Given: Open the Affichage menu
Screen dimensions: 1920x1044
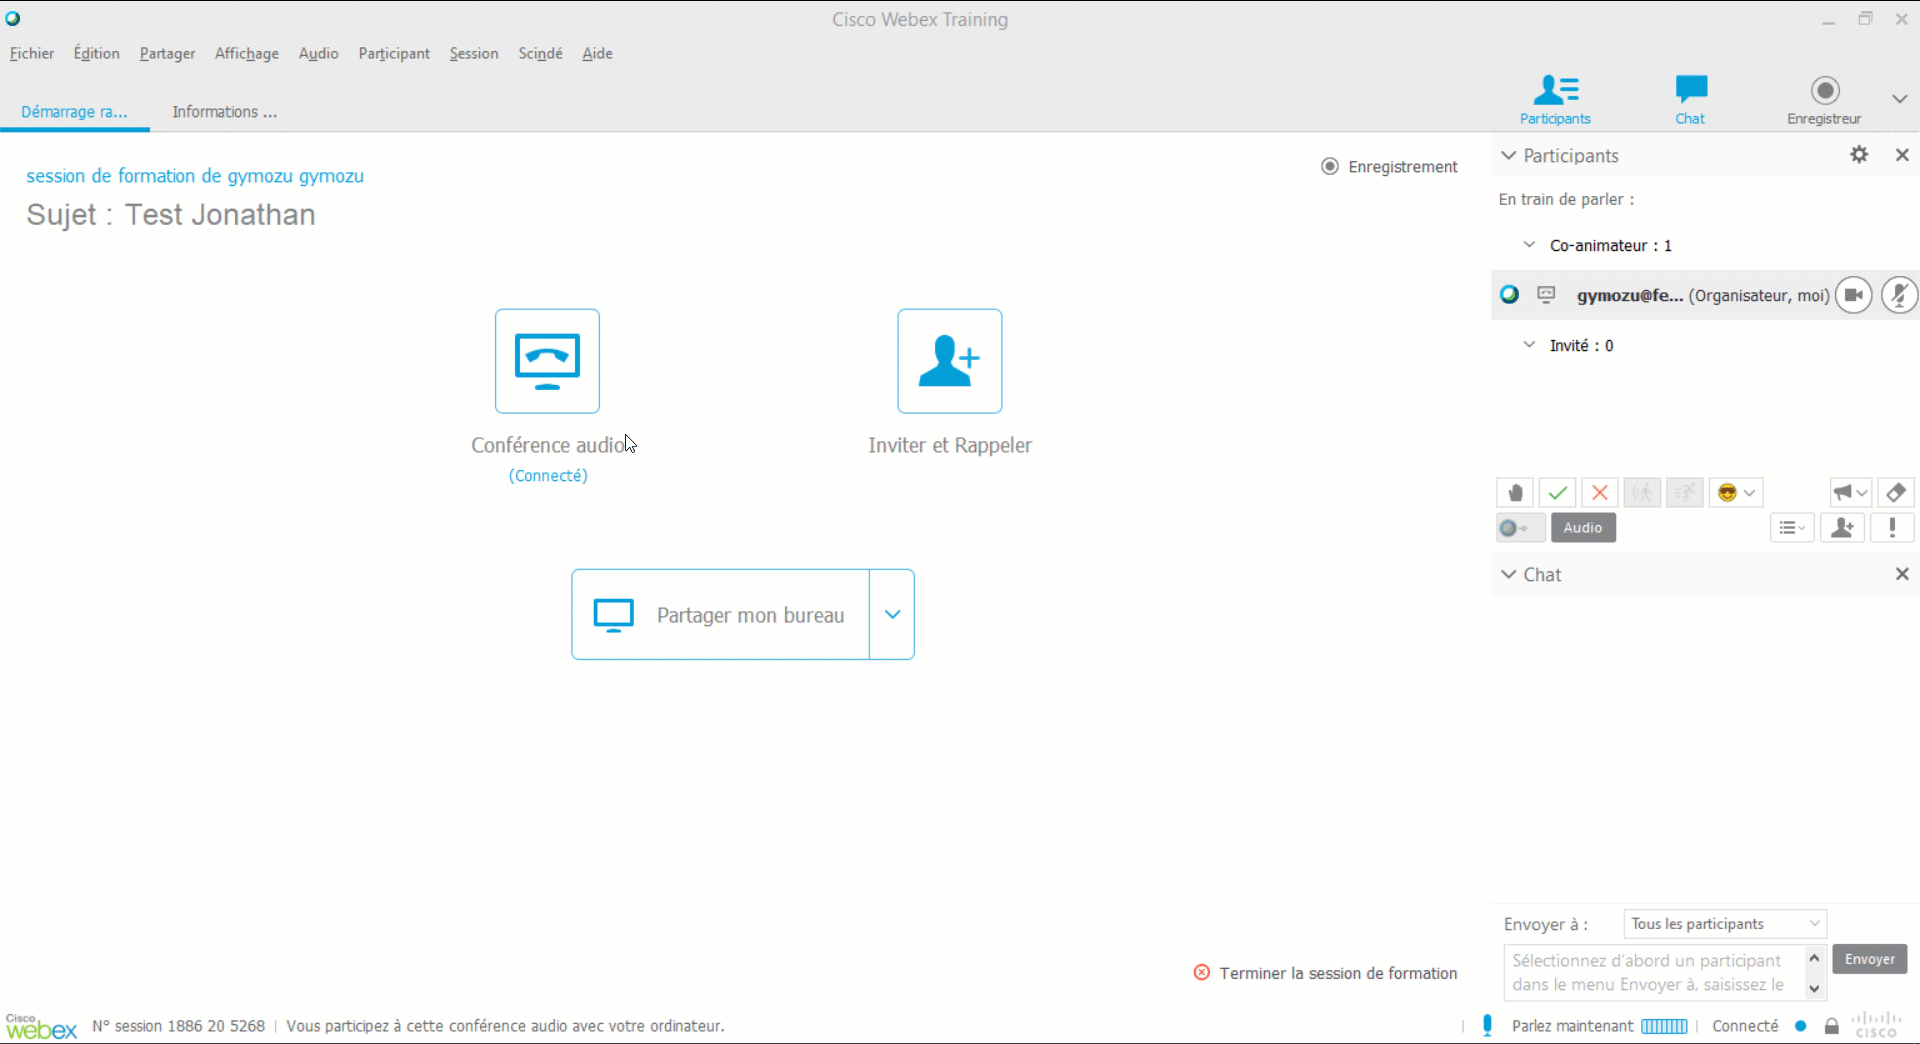Looking at the screenshot, I should coord(246,53).
